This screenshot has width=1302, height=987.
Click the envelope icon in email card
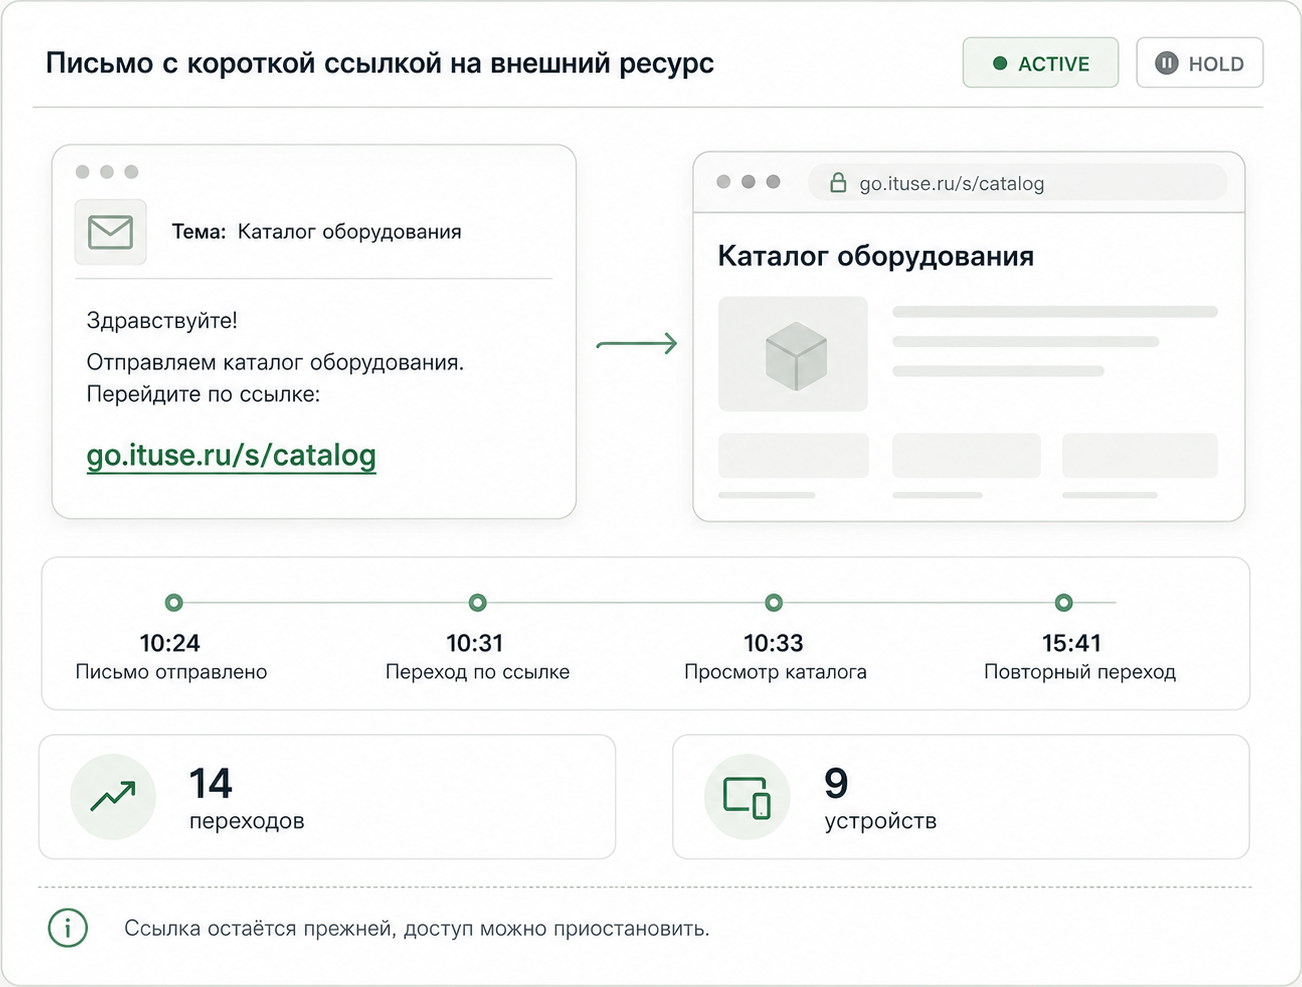coord(110,232)
